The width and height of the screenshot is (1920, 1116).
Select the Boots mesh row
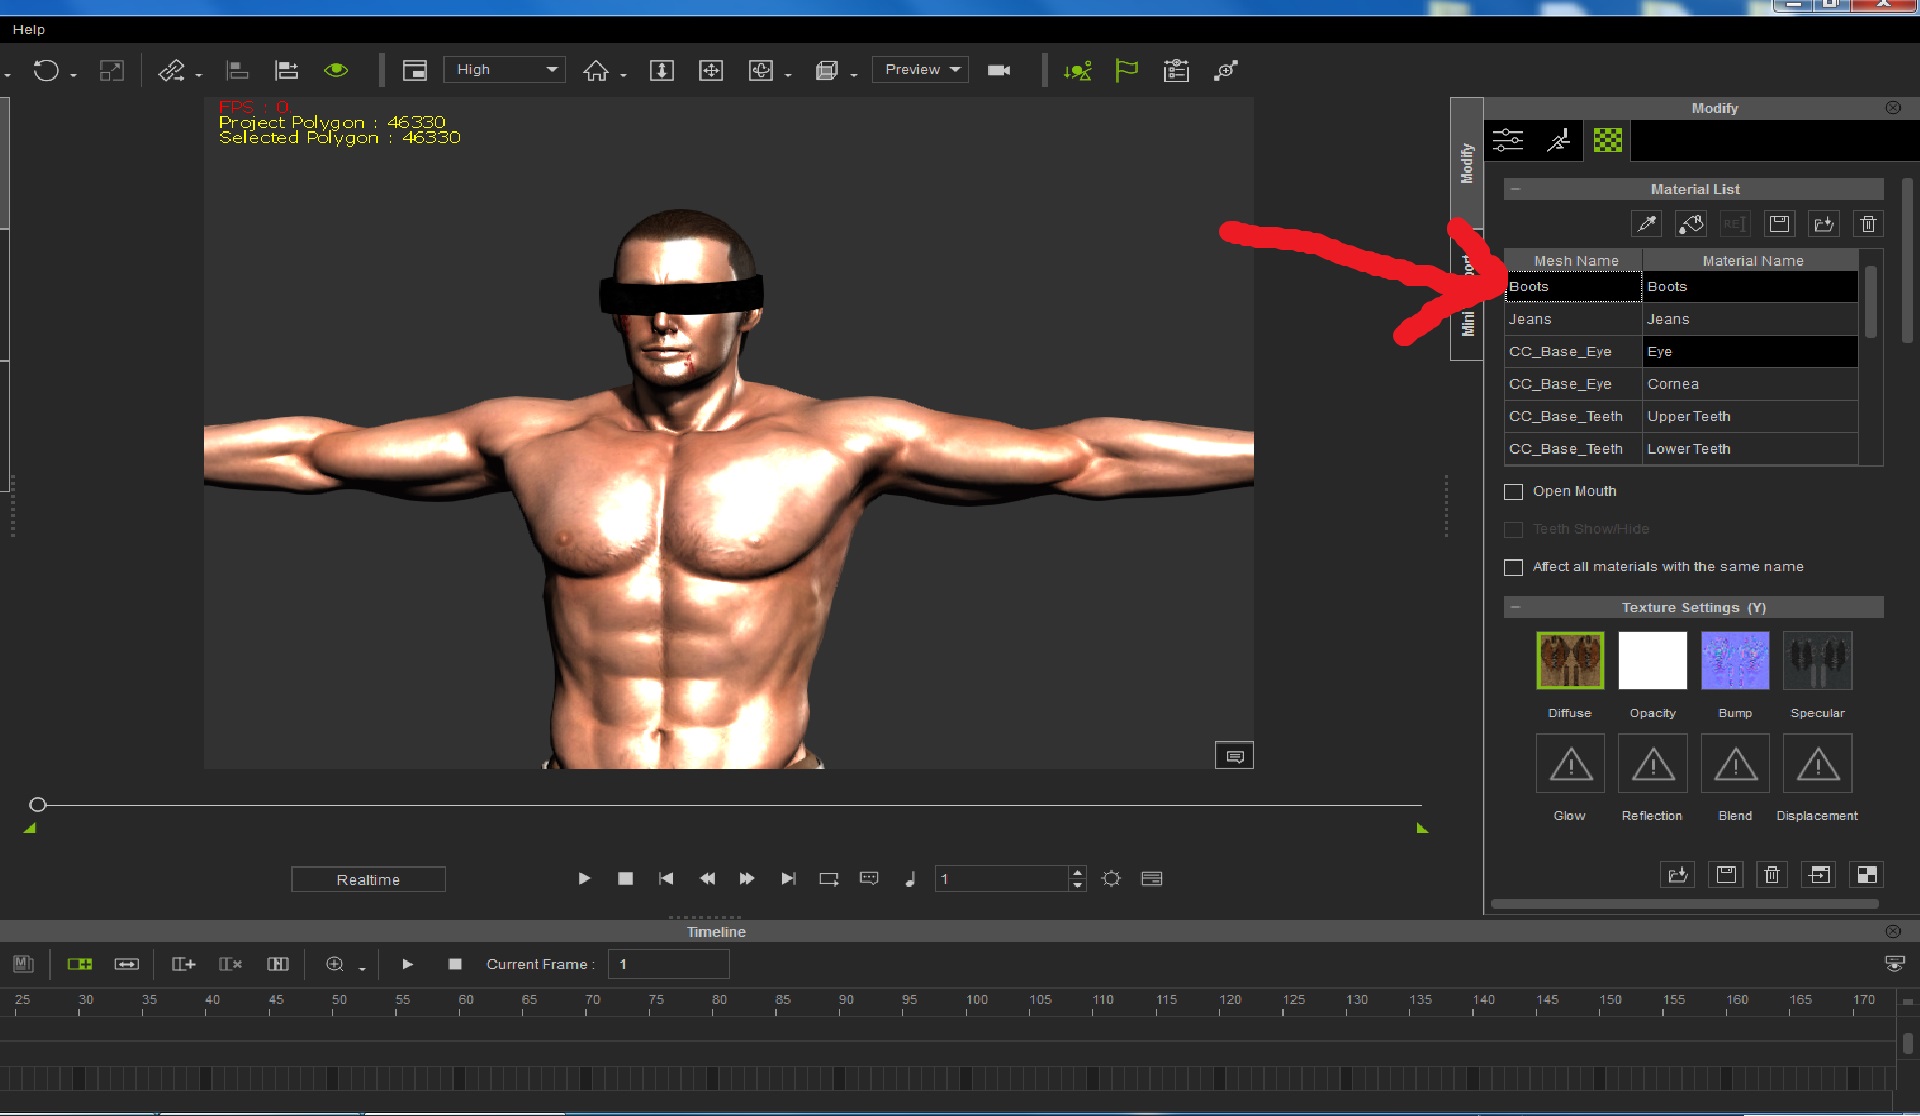click(1682, 286)
